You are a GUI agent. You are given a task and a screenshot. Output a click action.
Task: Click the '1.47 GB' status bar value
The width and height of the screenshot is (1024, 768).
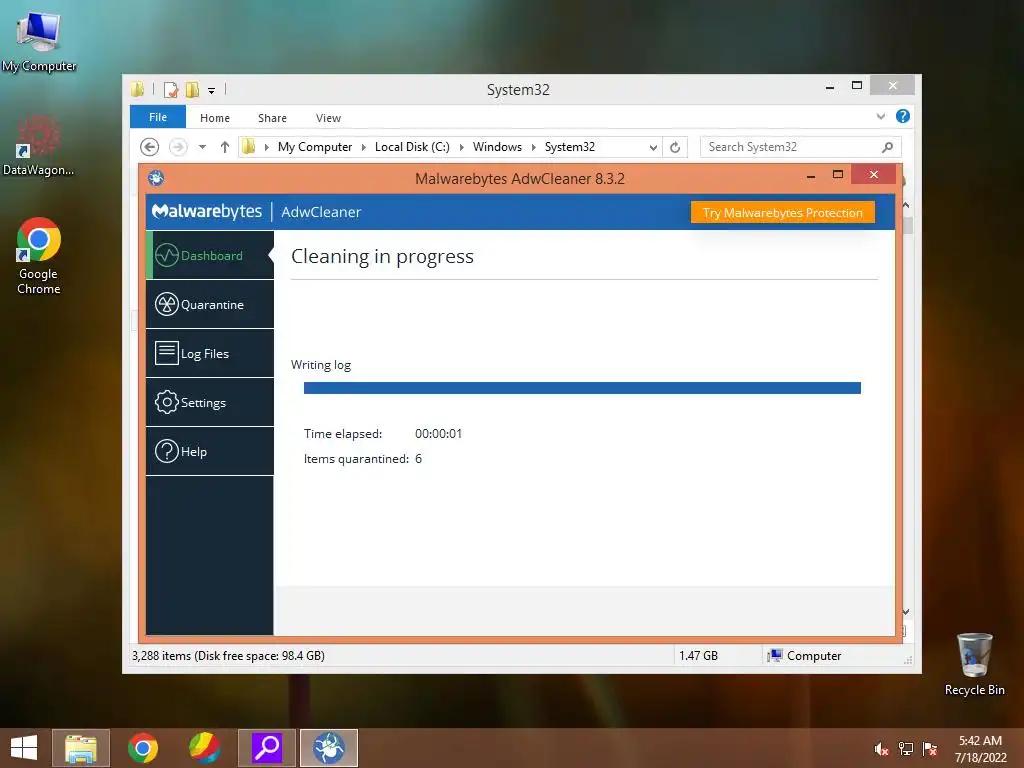(698, 656)
